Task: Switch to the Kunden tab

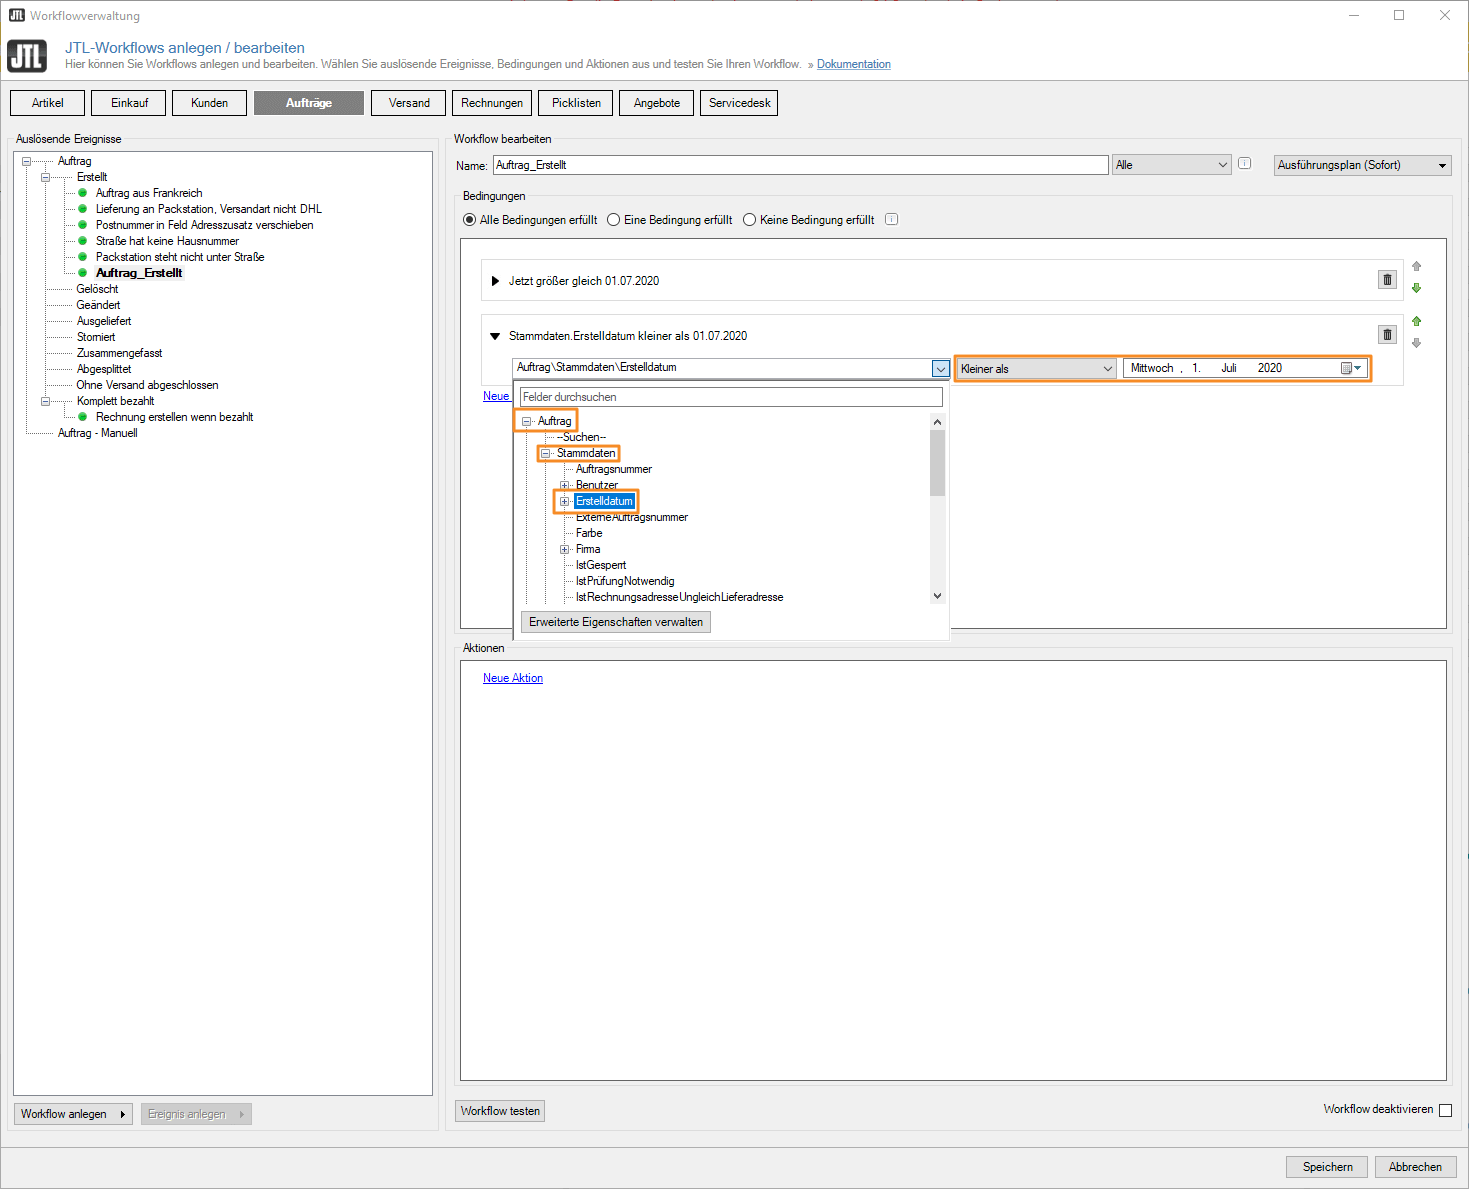Action: click(209, 103)
